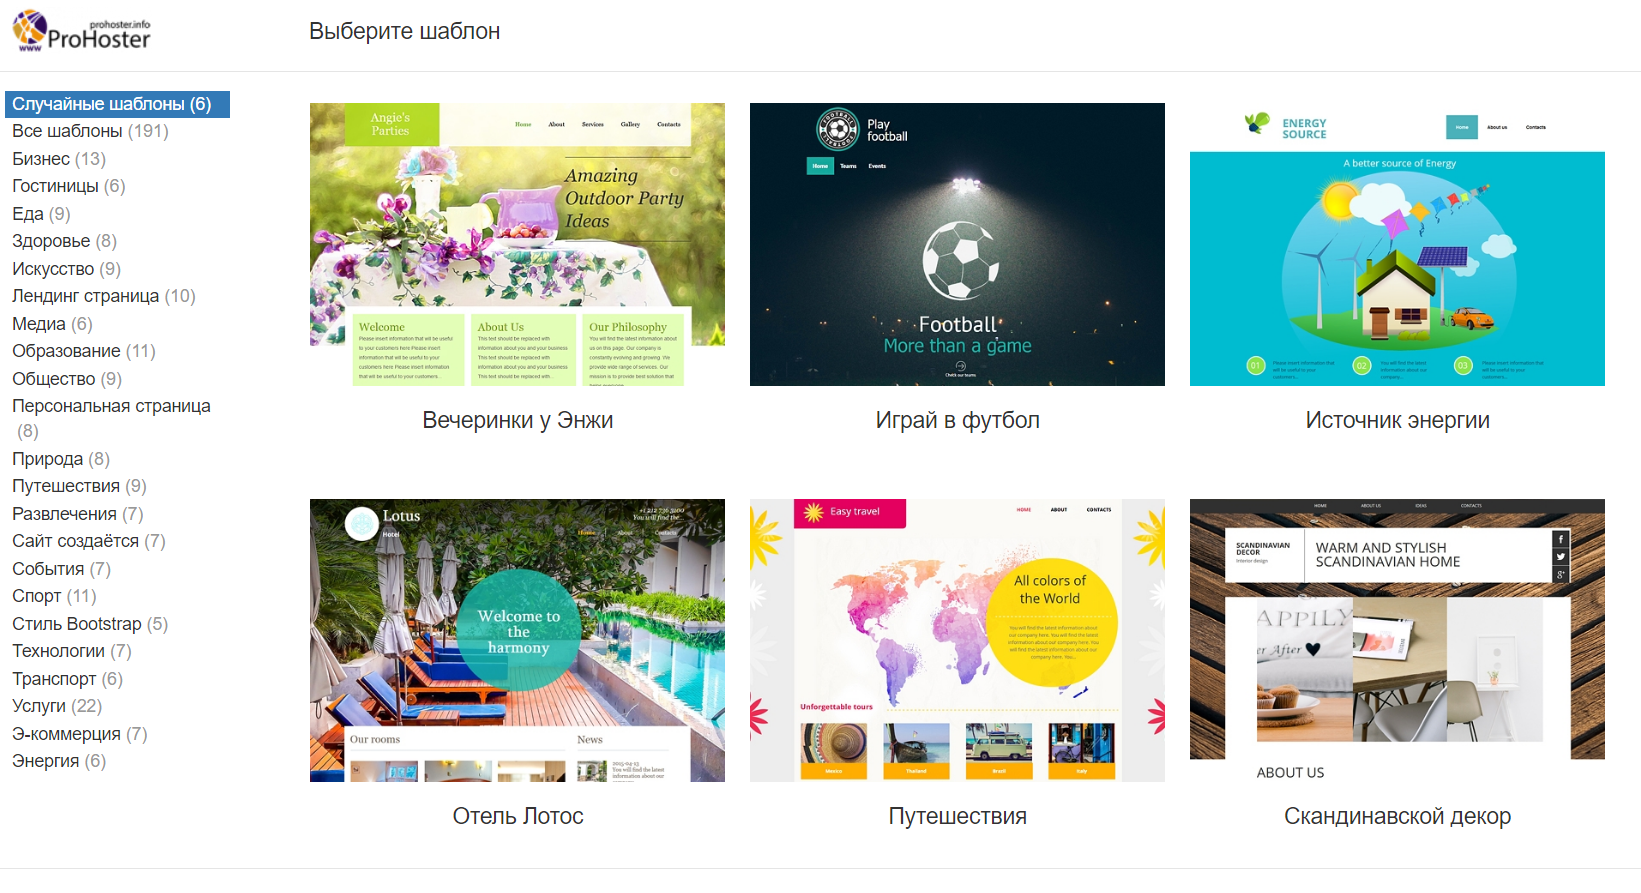
Task: Open the Scandinavian decor template preview
Action: point(1397,640)
